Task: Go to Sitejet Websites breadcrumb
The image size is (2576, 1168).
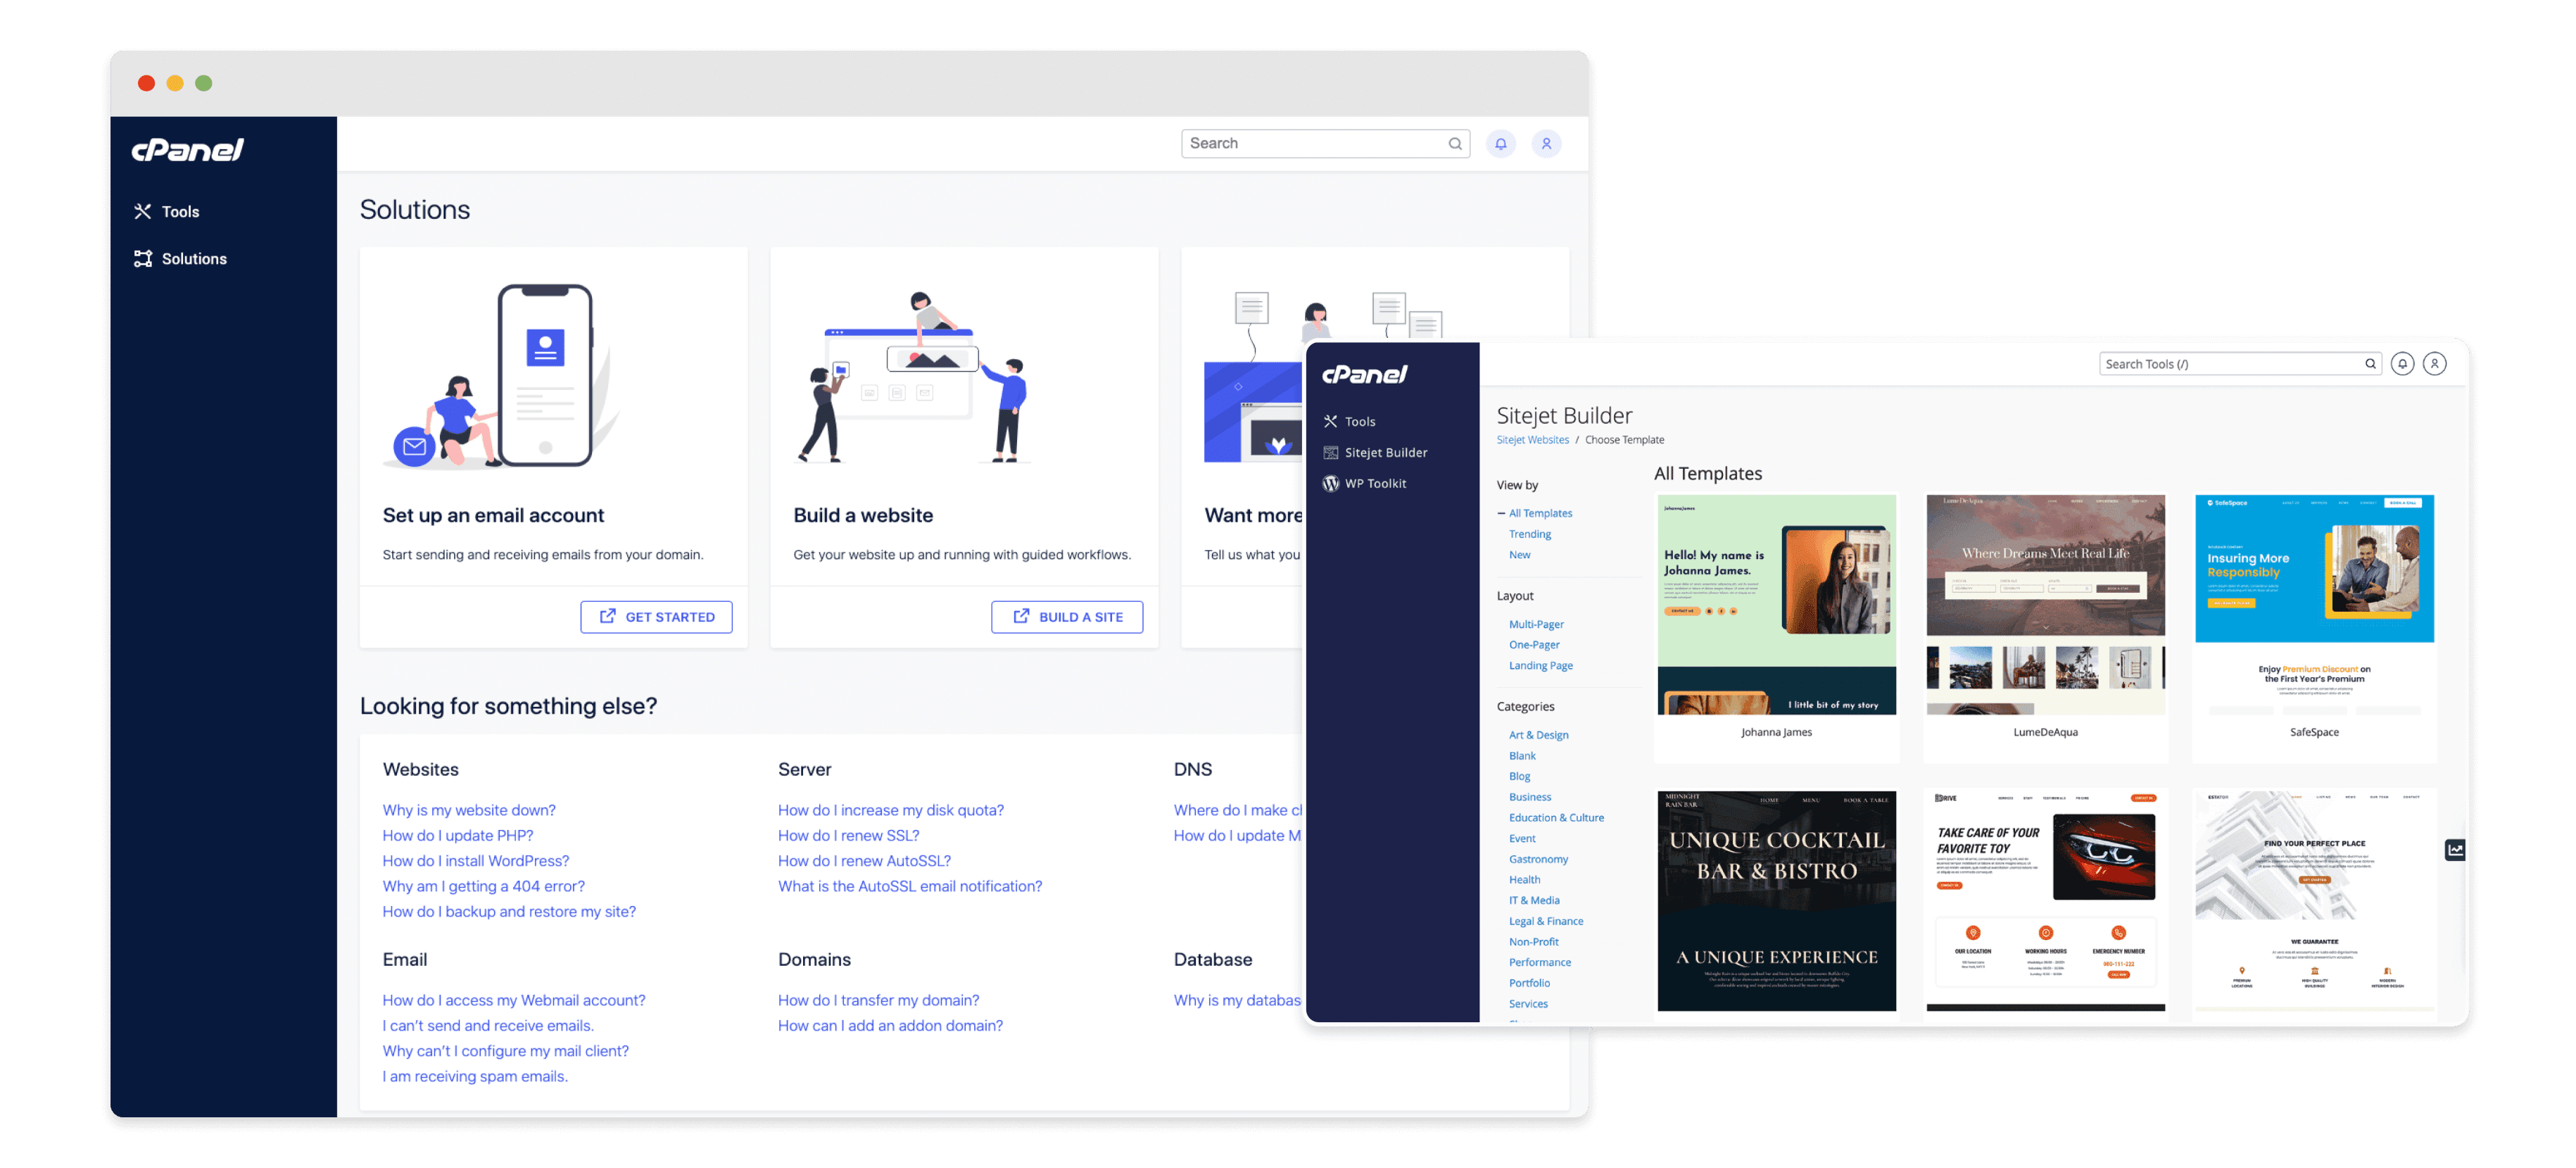Action: (x=1533, y=440)
